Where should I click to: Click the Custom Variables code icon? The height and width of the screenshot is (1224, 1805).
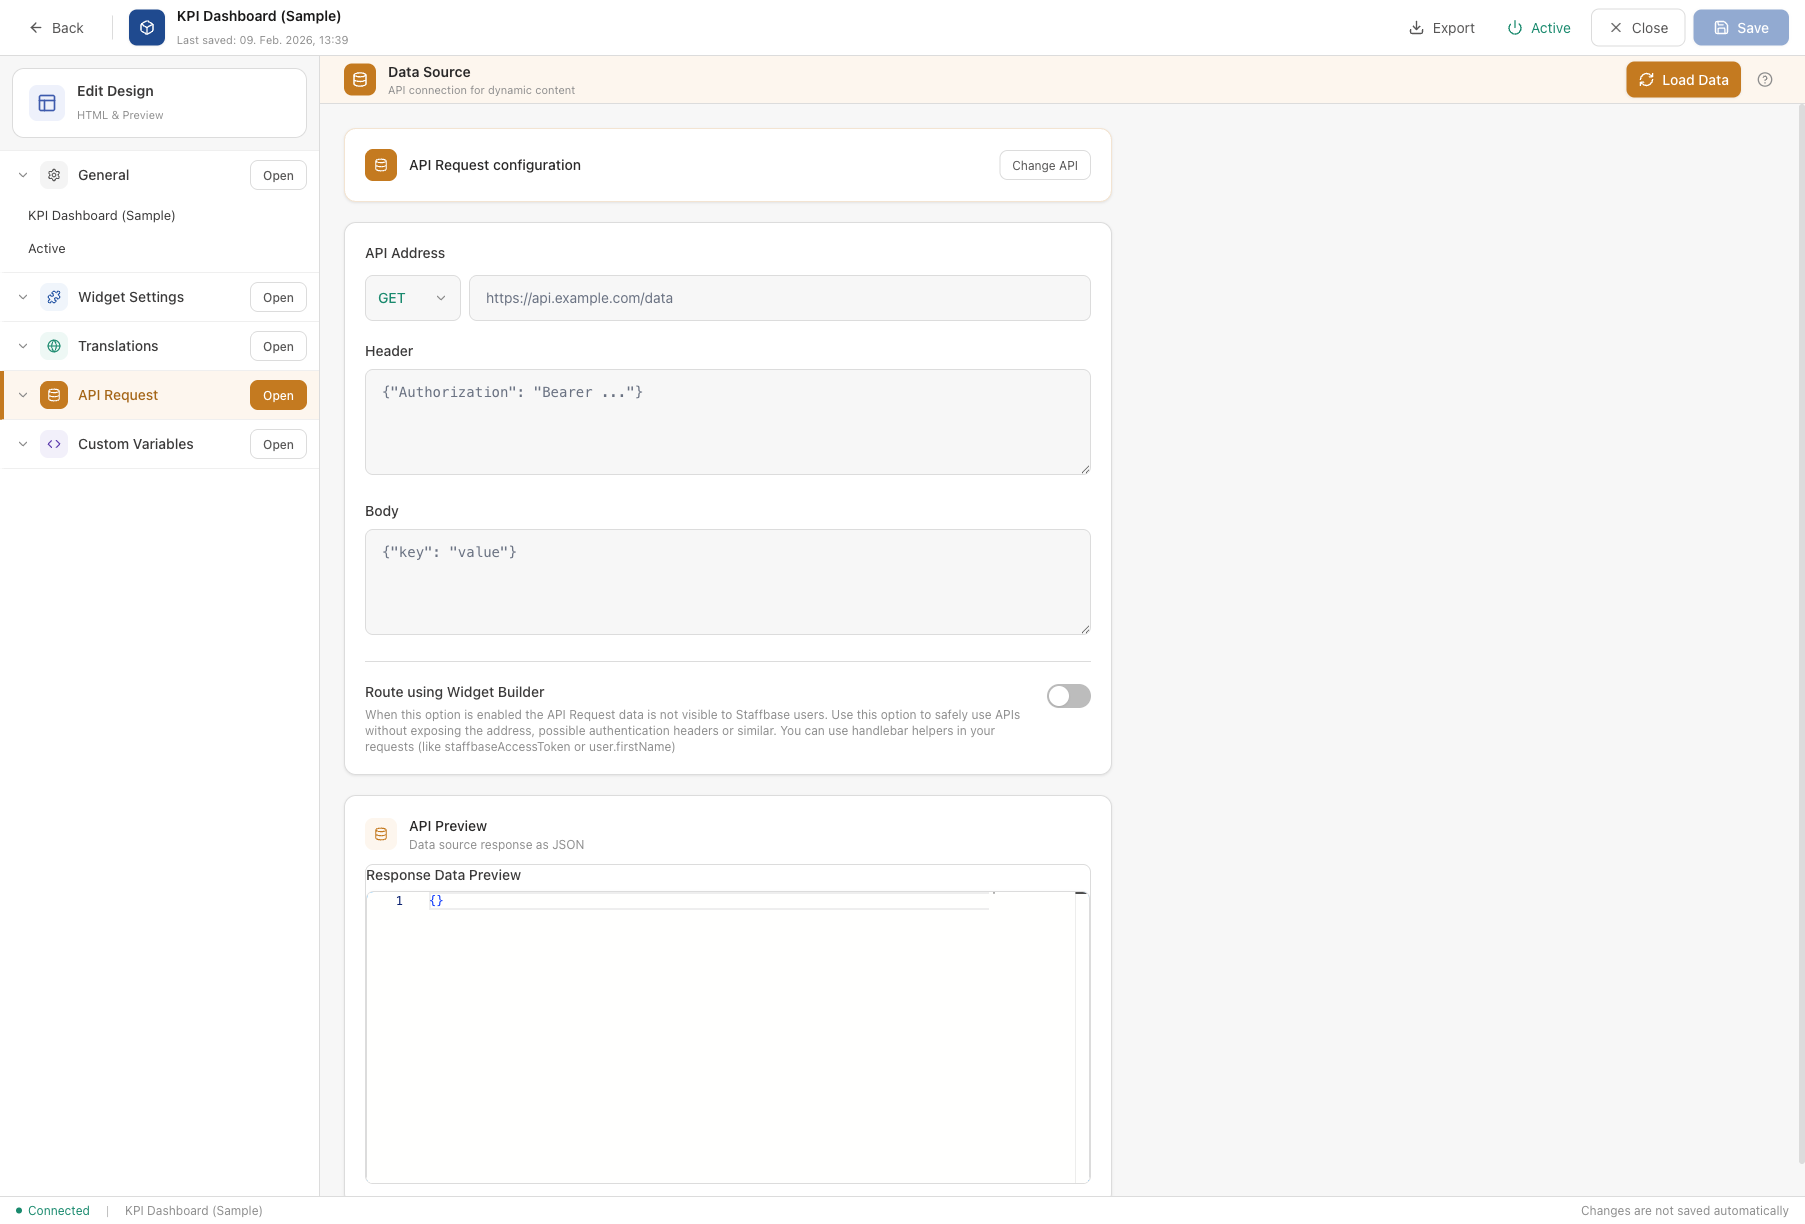(53, 444)
